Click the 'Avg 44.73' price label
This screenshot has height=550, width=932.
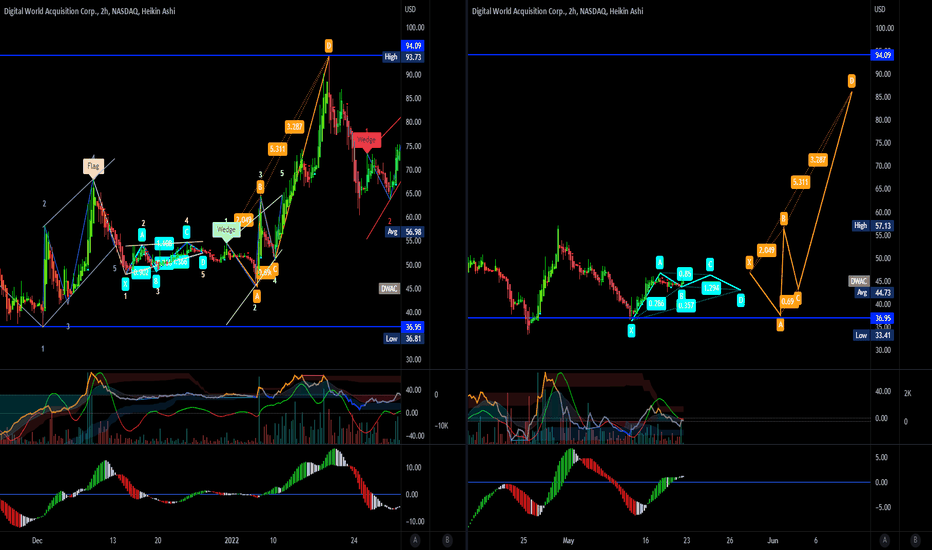[874, 293]
